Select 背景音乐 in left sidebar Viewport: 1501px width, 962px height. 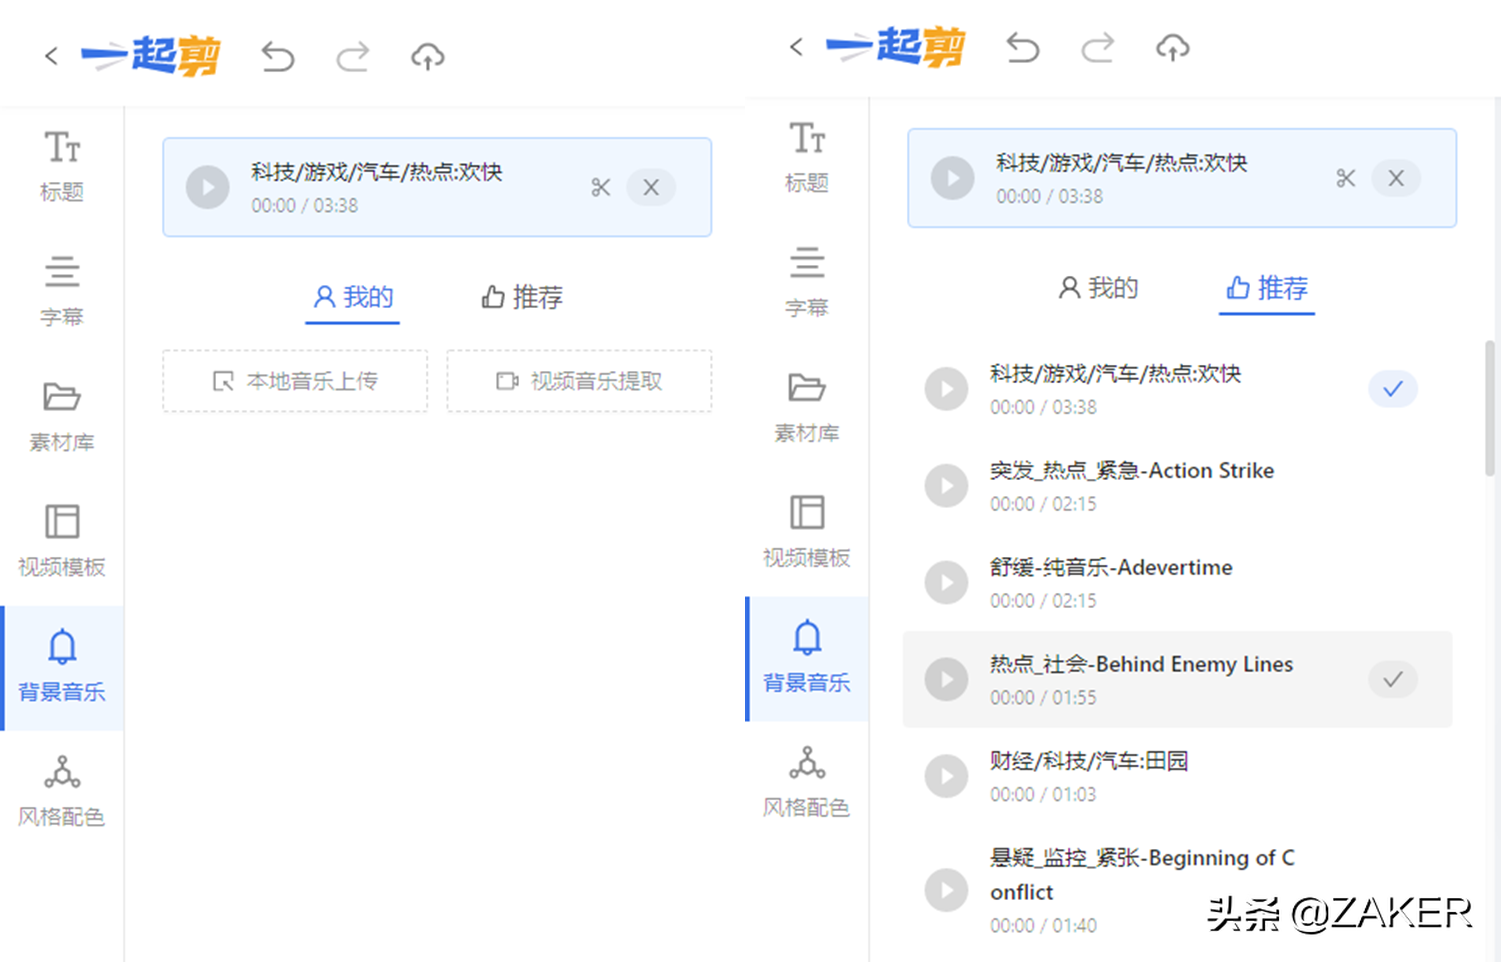pos(62,667)
